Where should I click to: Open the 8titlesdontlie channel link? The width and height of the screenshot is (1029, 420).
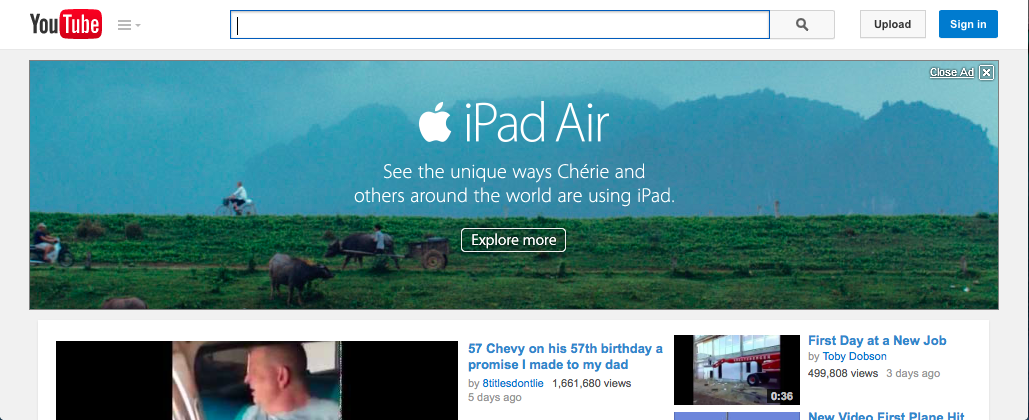click(x=513, y=383)
